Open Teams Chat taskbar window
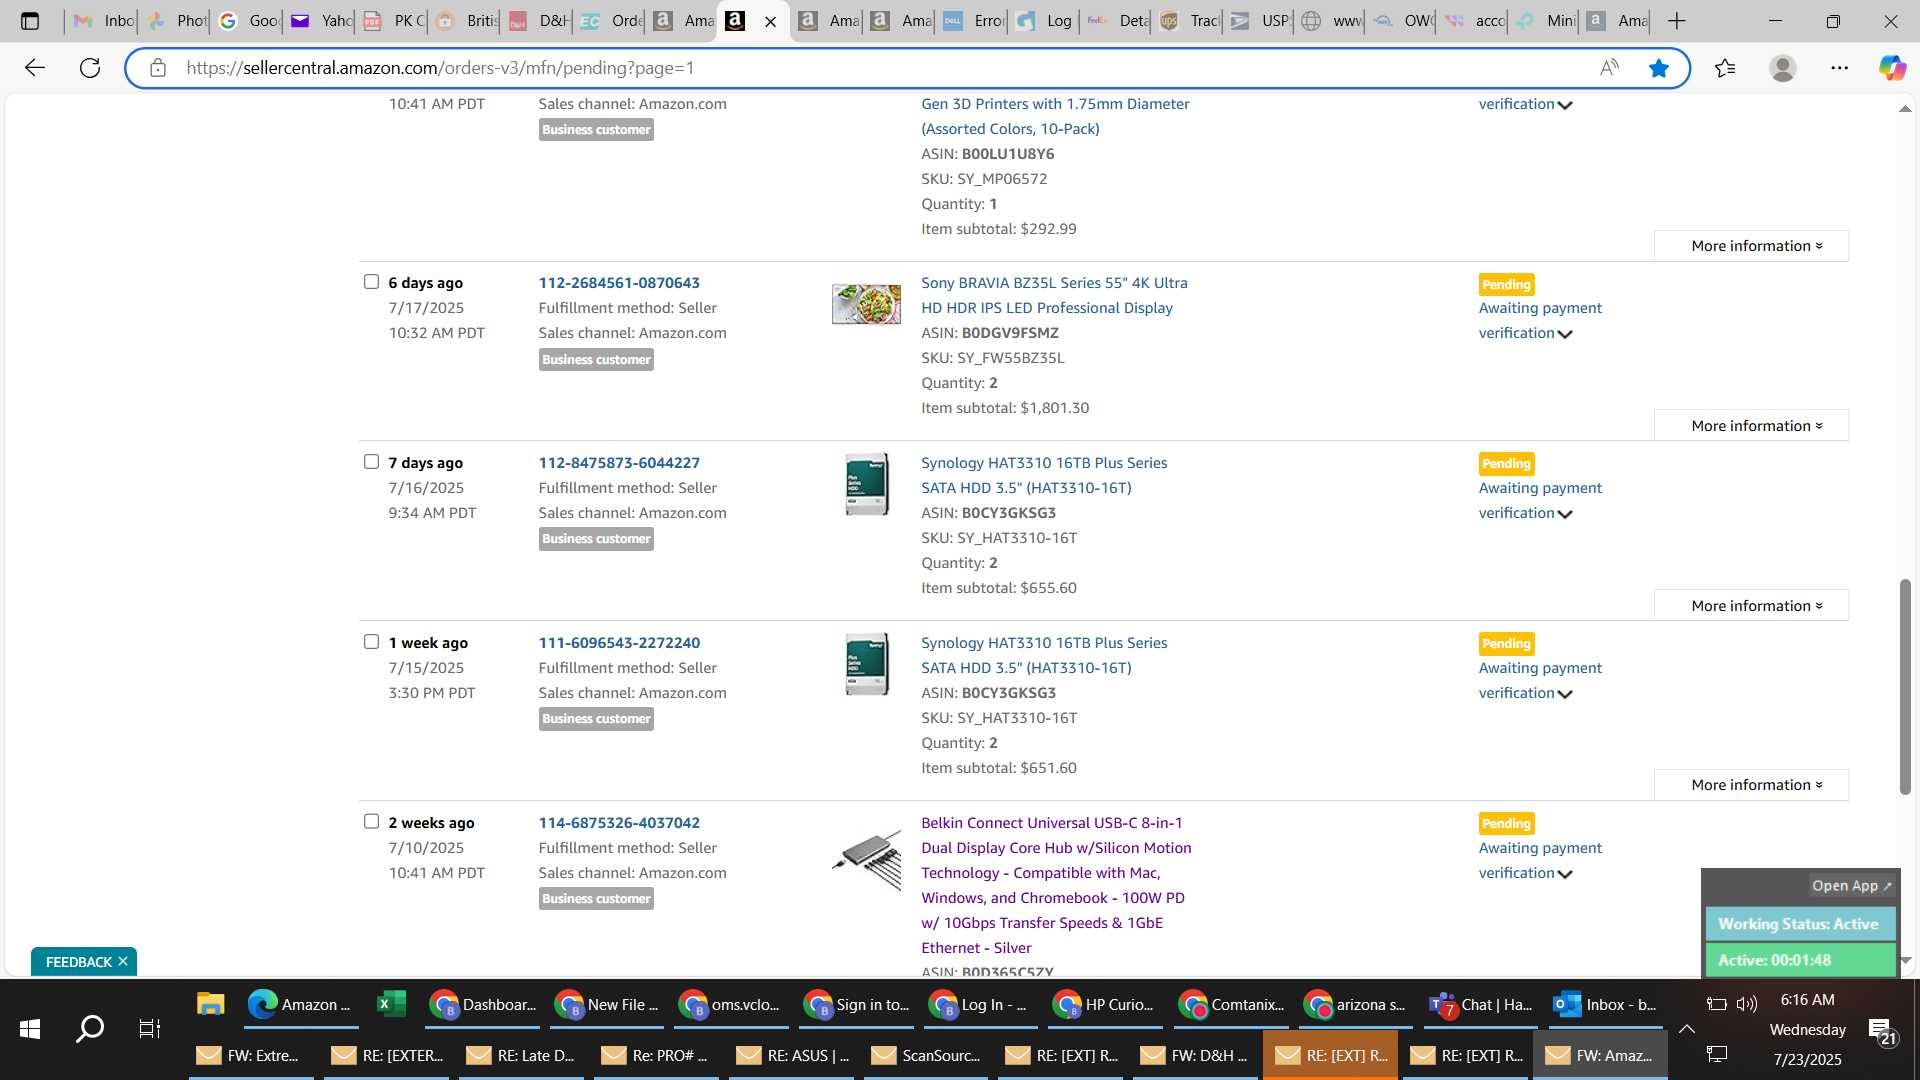Screen dimensions: 1920x1080 [x=1480, y=1004]
